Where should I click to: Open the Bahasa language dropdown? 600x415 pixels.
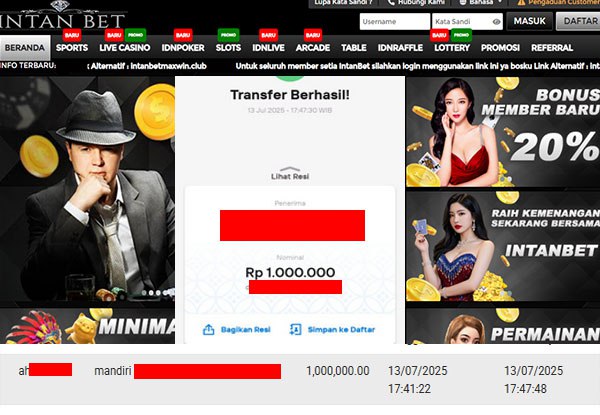coord(481,2)
